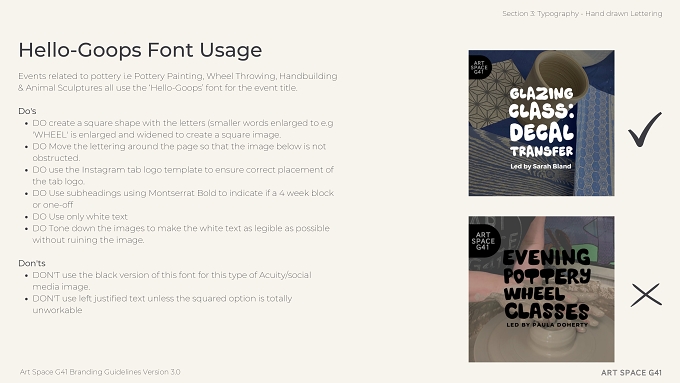
Task: Click the Section 3 Typography header text
Action: click(582, 13)
